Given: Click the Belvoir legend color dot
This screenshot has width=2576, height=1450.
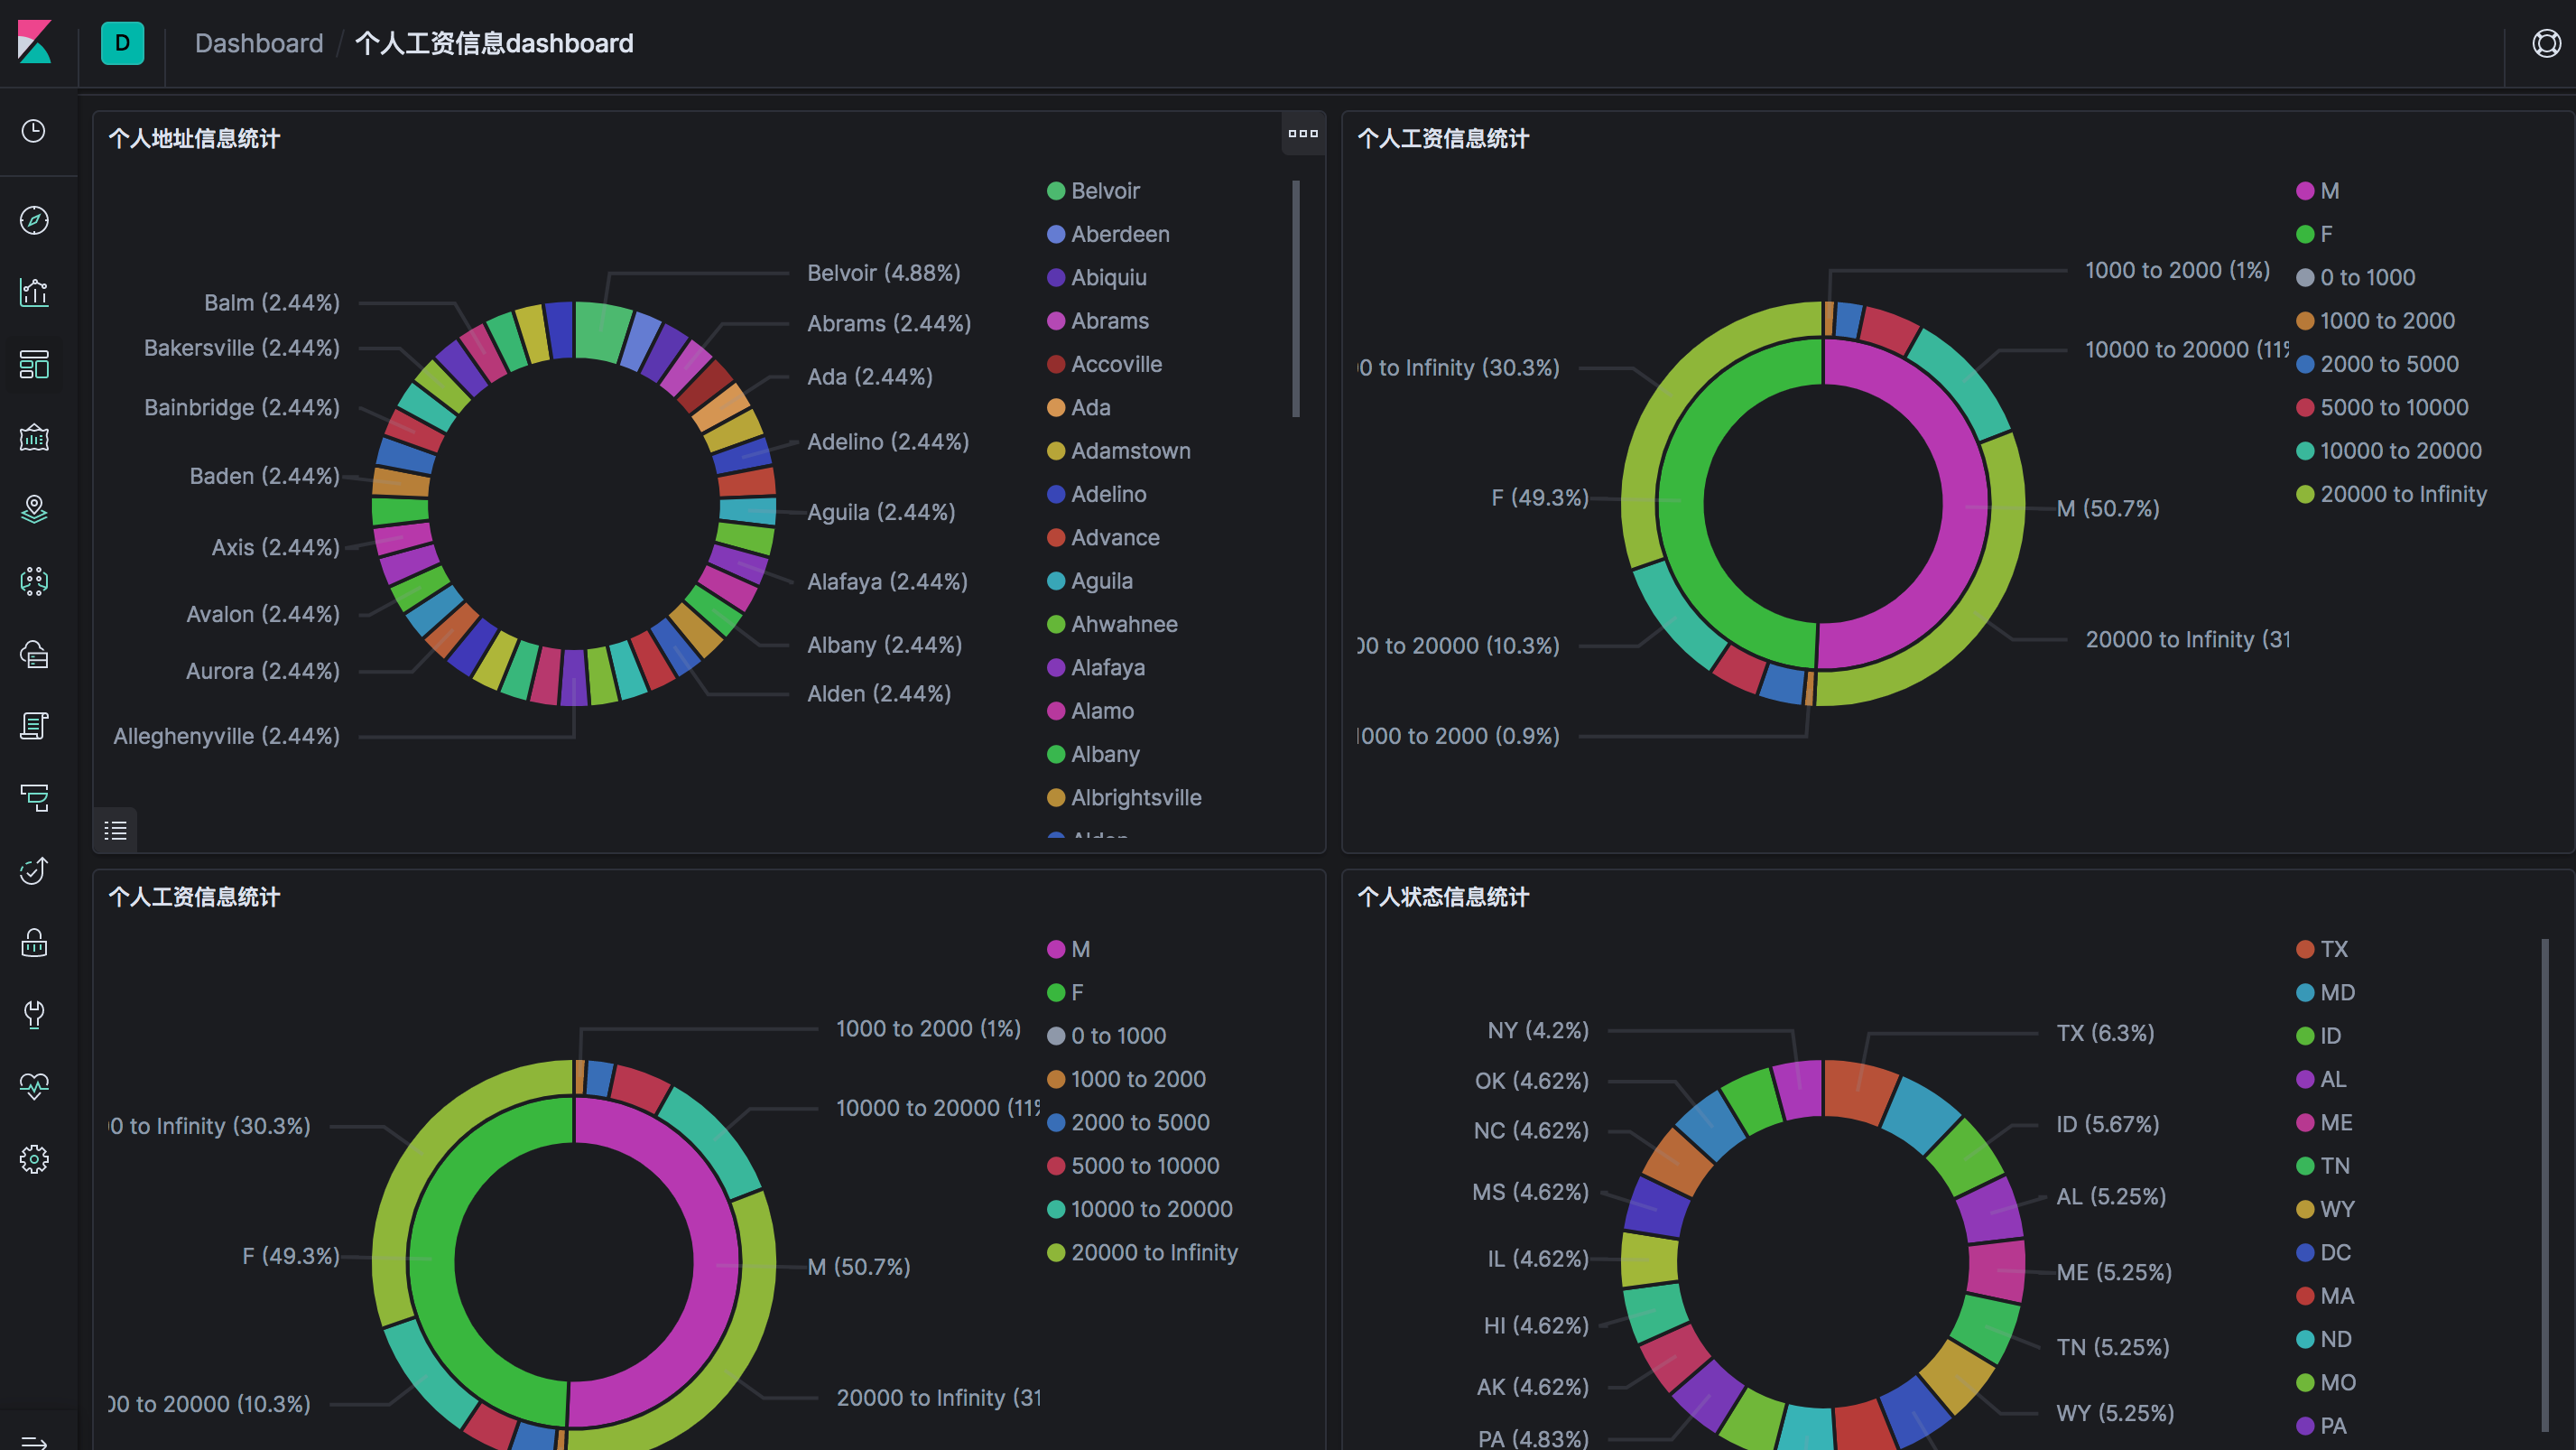Looking at the screenshot, I should [1056, 191].
